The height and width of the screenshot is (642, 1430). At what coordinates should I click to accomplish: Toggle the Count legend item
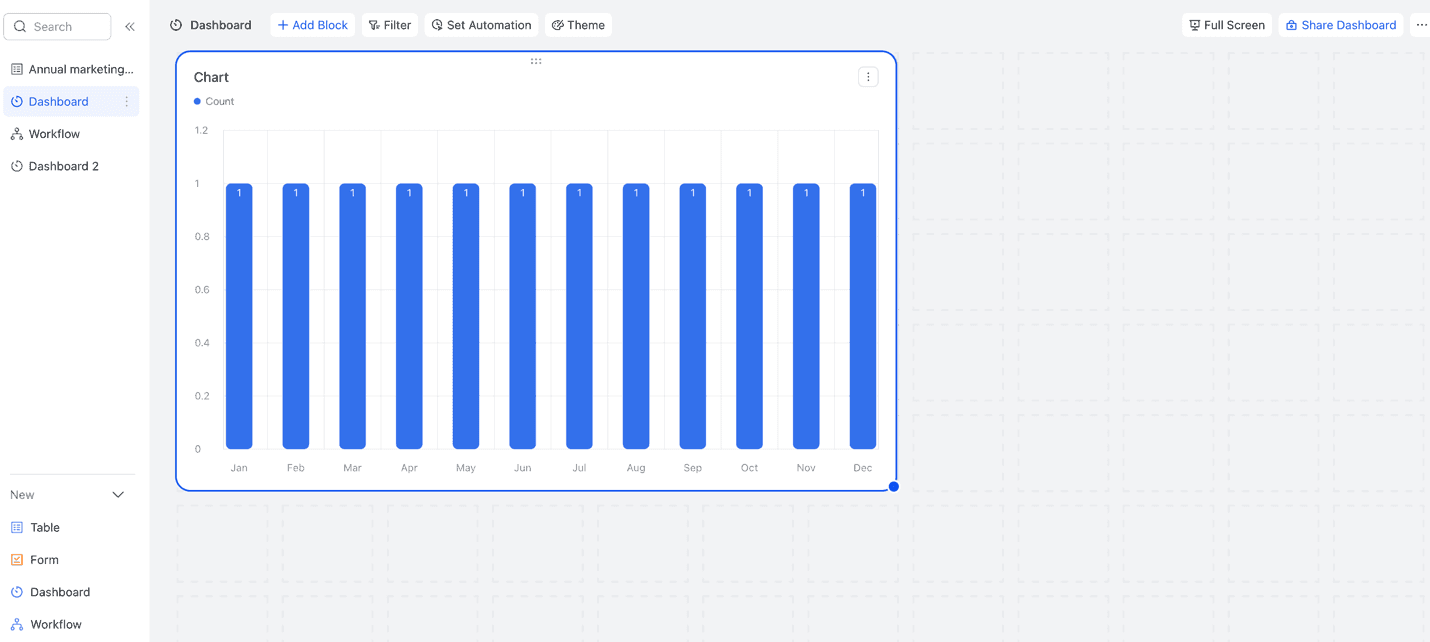pyautogui.click(x=214, y=101)
